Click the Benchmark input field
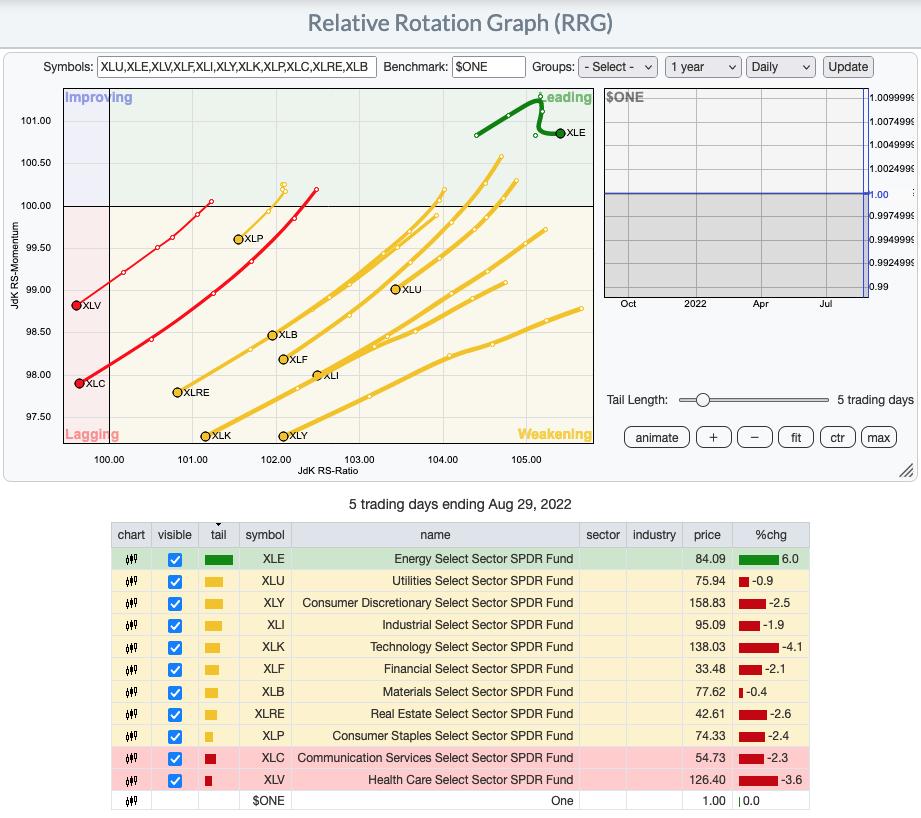 489,67
